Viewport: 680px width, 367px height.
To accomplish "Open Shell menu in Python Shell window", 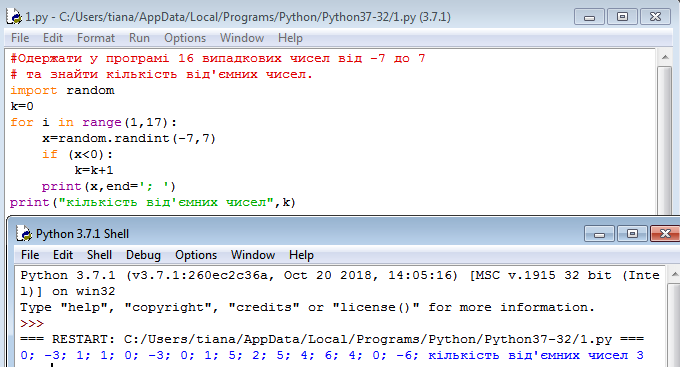I will (99, 255).
